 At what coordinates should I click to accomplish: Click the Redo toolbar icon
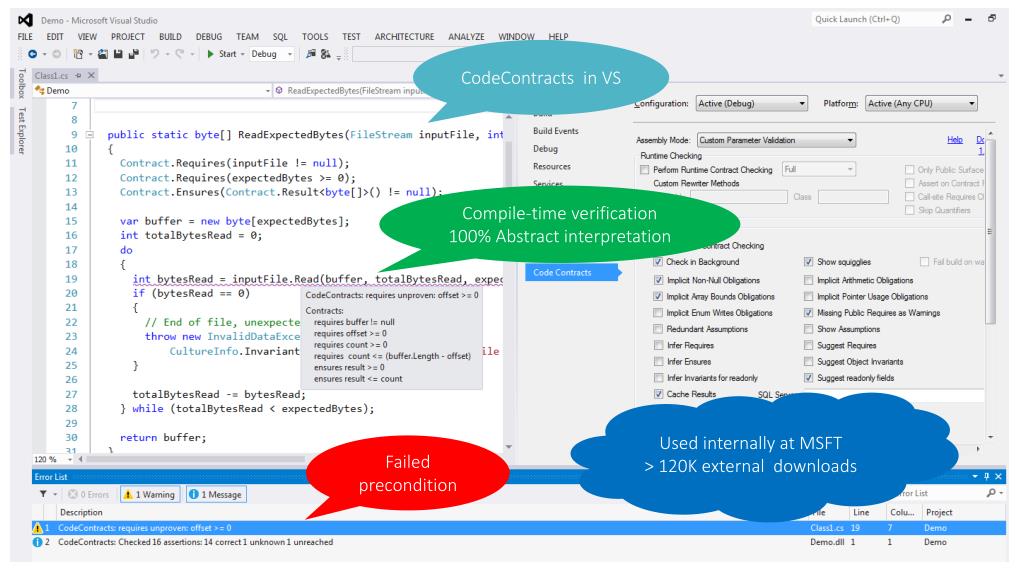pyautogui.click(x=179, y=54)
